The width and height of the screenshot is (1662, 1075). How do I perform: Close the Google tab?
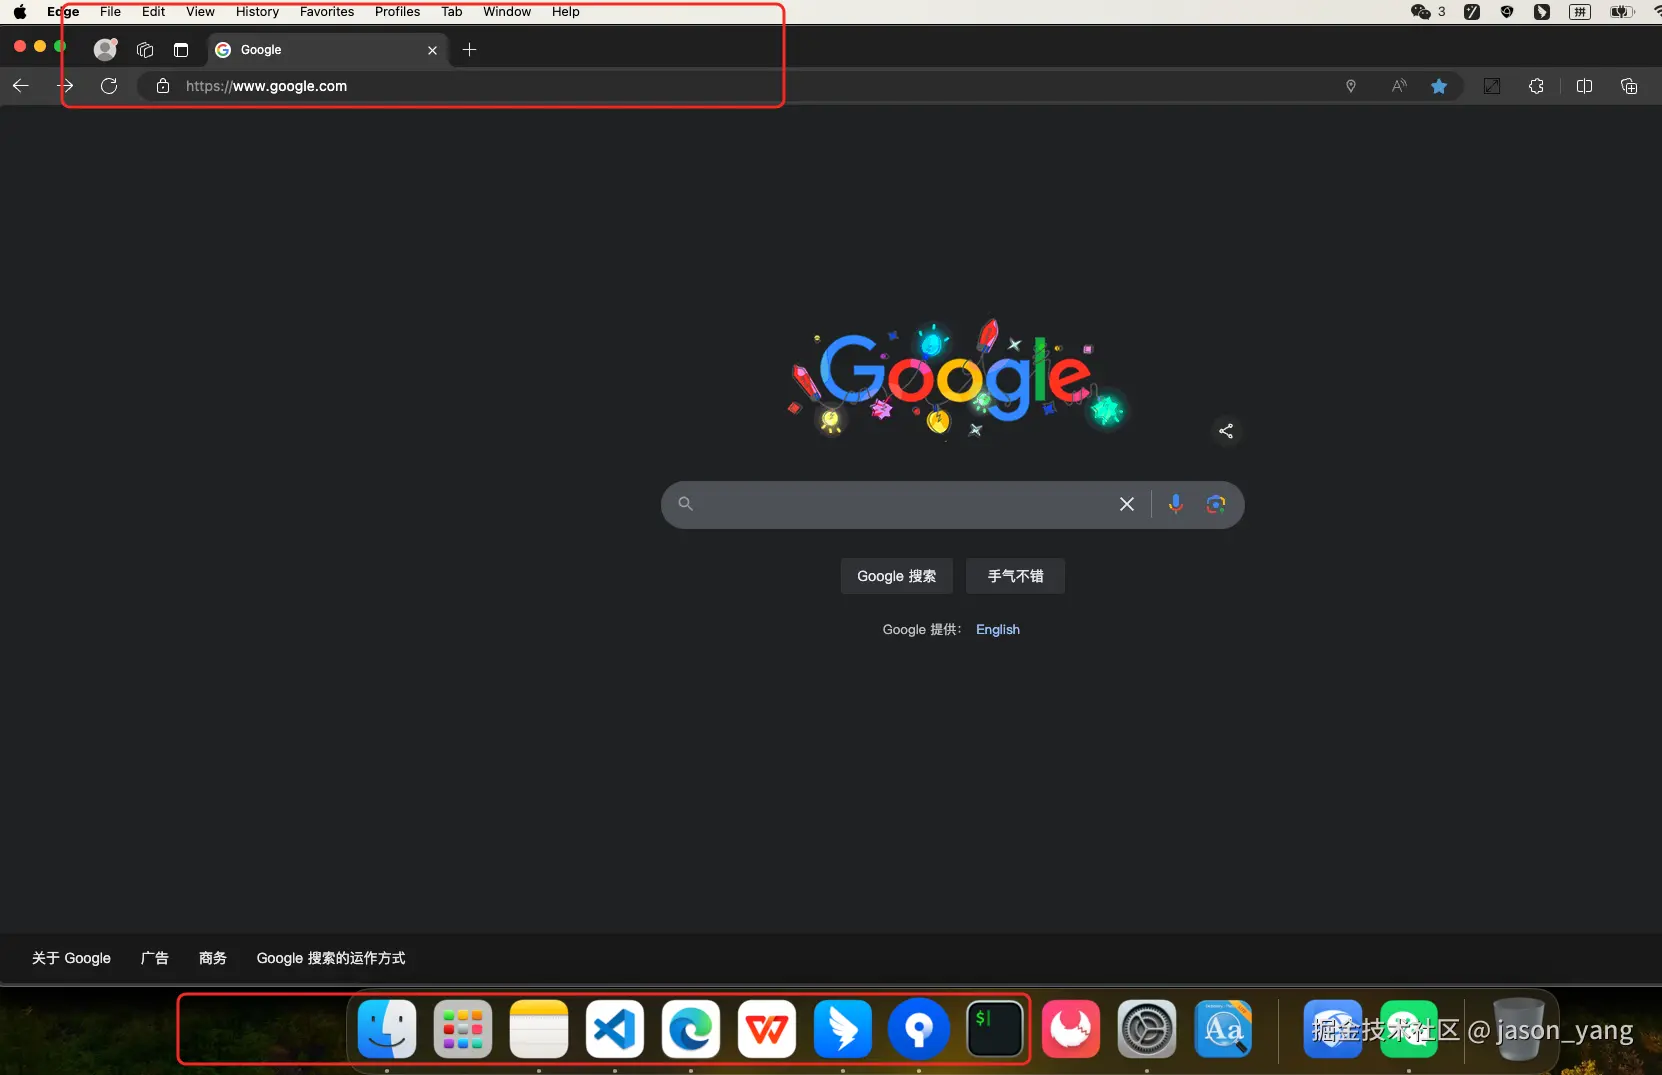coord(432,50)
